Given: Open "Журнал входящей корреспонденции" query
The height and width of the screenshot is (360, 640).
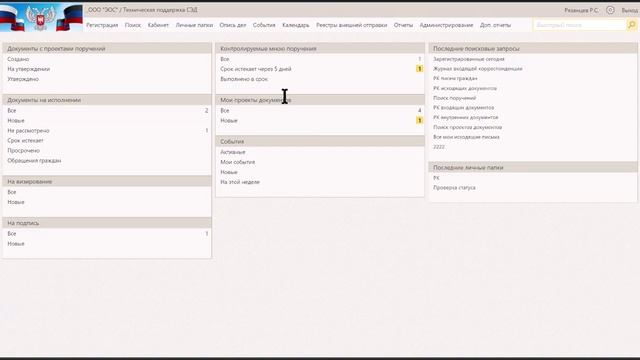Looking at the screenshot, I should point(478,69).
